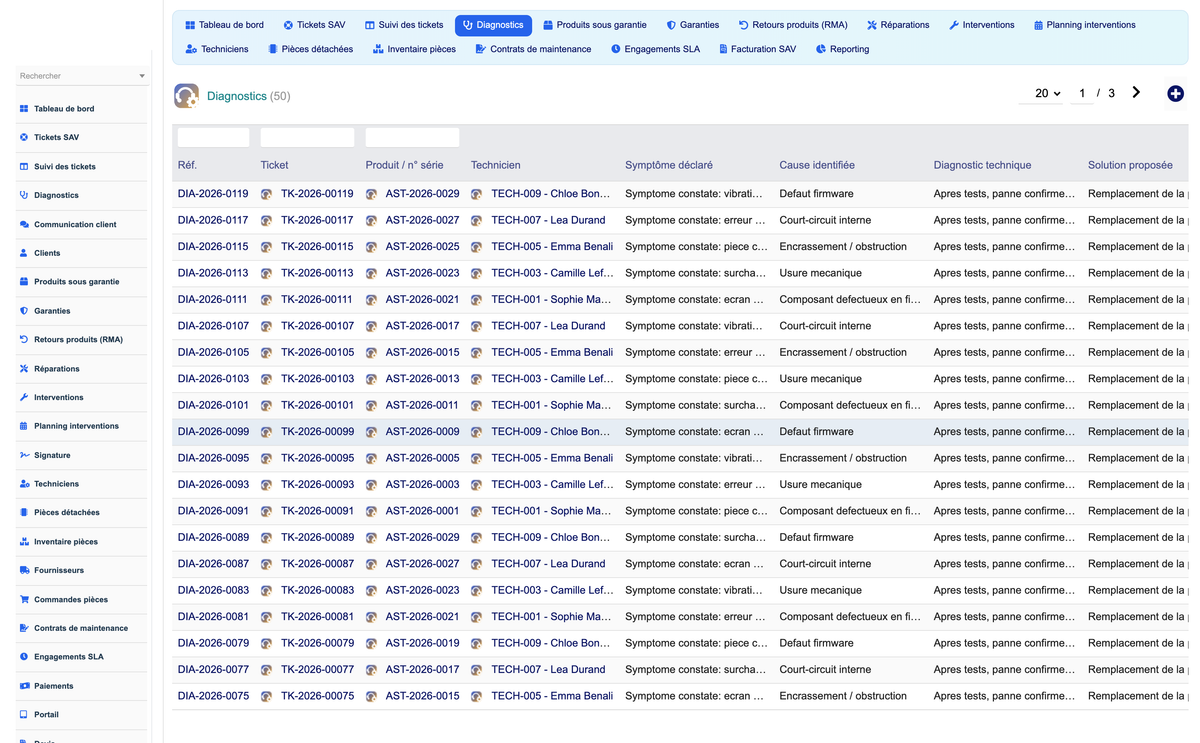Click the ticket icon beside TK-2026-00119
The image size is (1200, 743).
[x=266, y=194]
